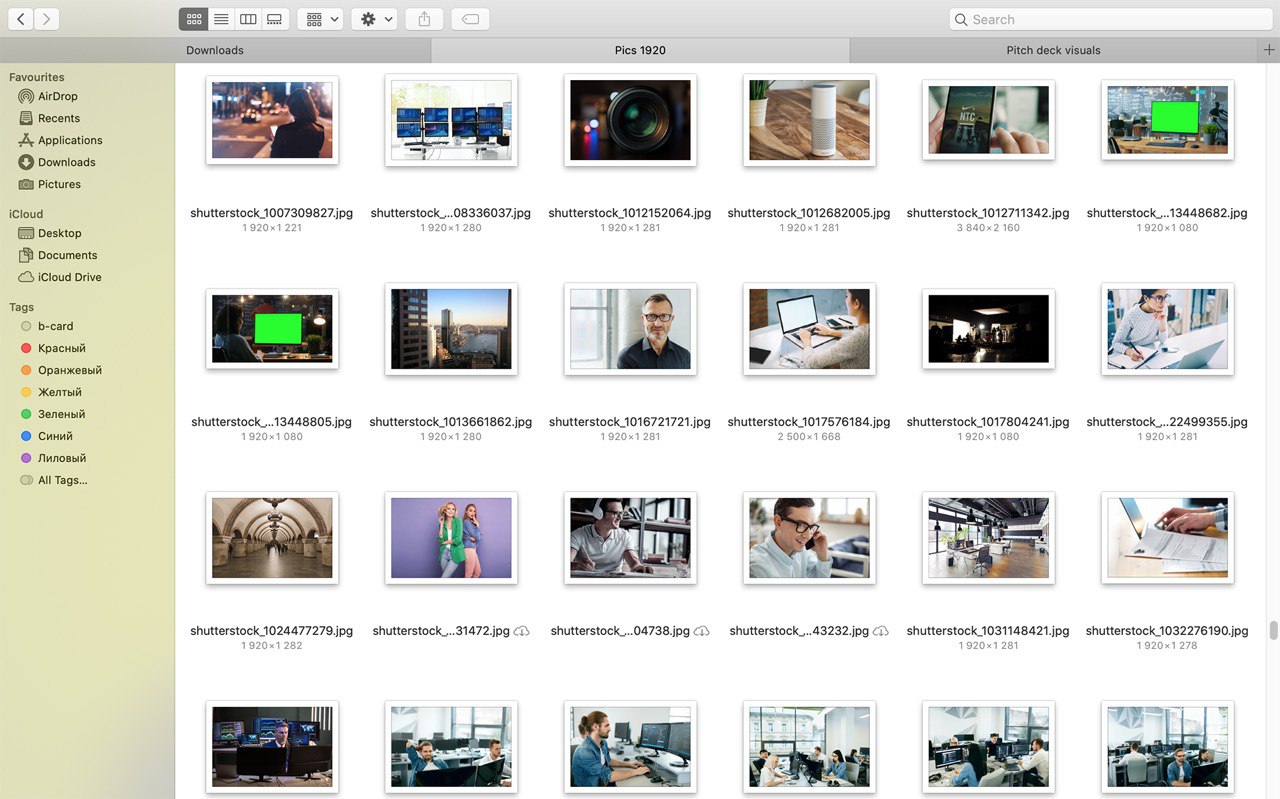Select icon view toggle button
Viewport: 1280px width, 799px height.
pos(194,19)
